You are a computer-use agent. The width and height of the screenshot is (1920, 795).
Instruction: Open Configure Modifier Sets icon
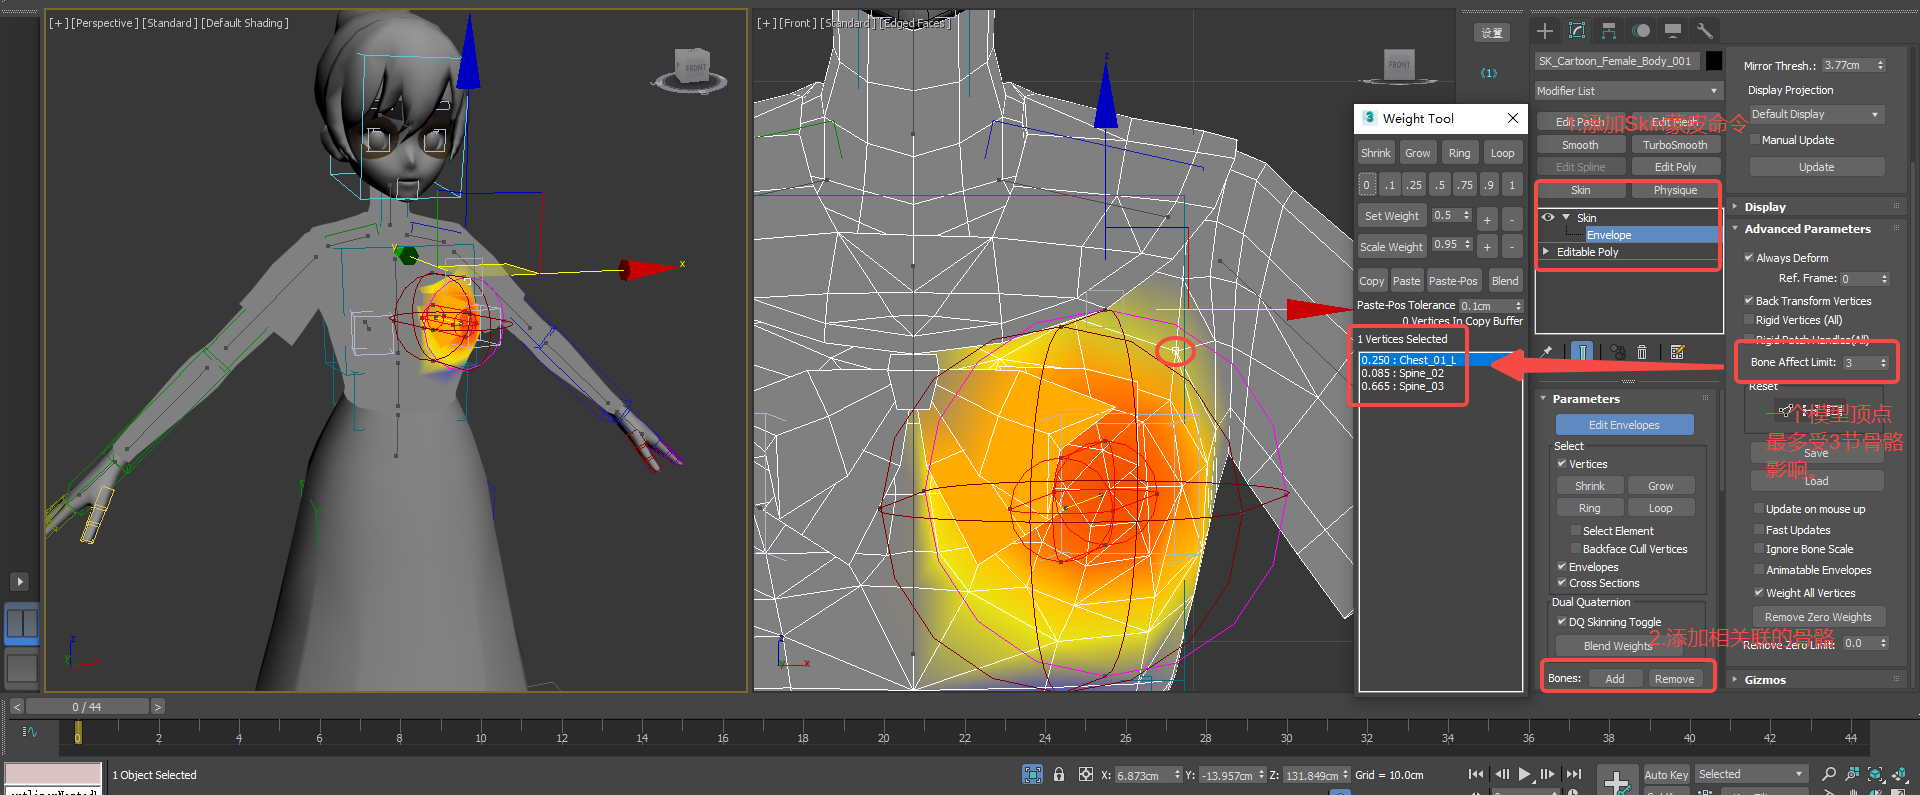pyautogui.click(x=1677, y=352)
